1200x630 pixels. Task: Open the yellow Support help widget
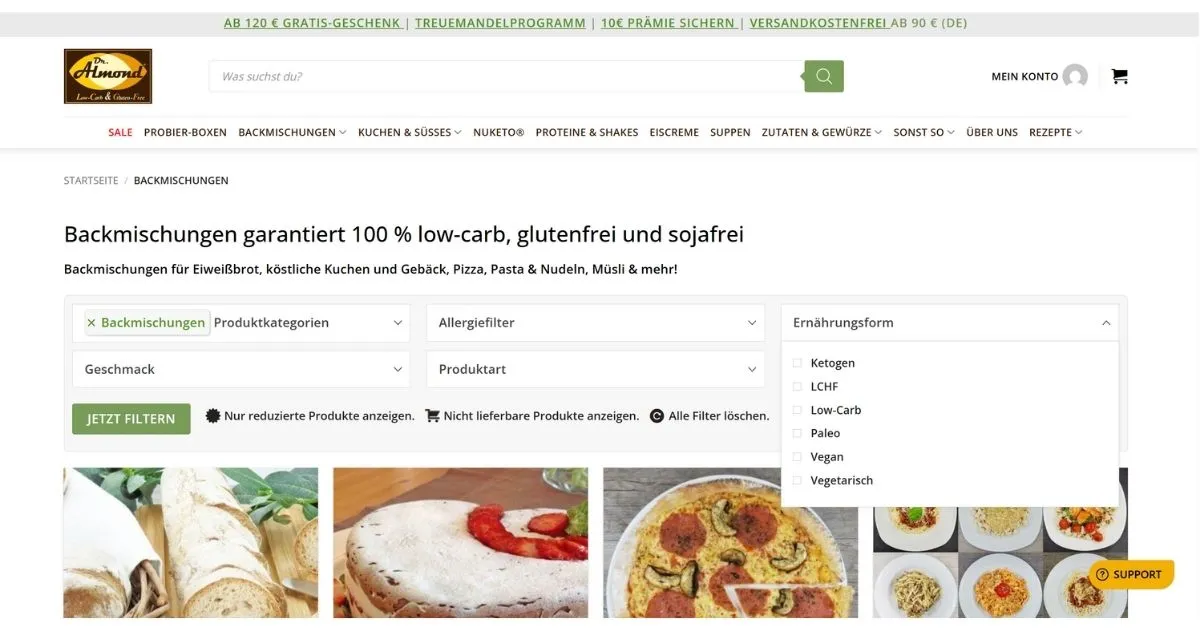pos(1130,574)
